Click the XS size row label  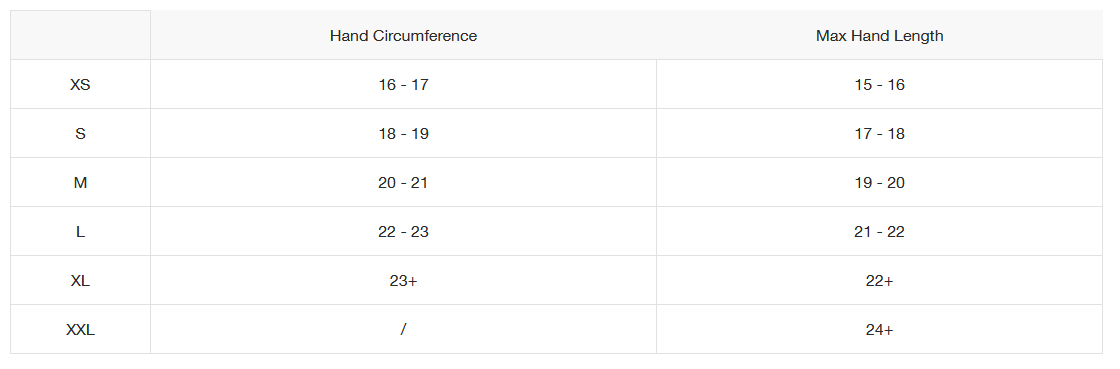coord(81,84)
